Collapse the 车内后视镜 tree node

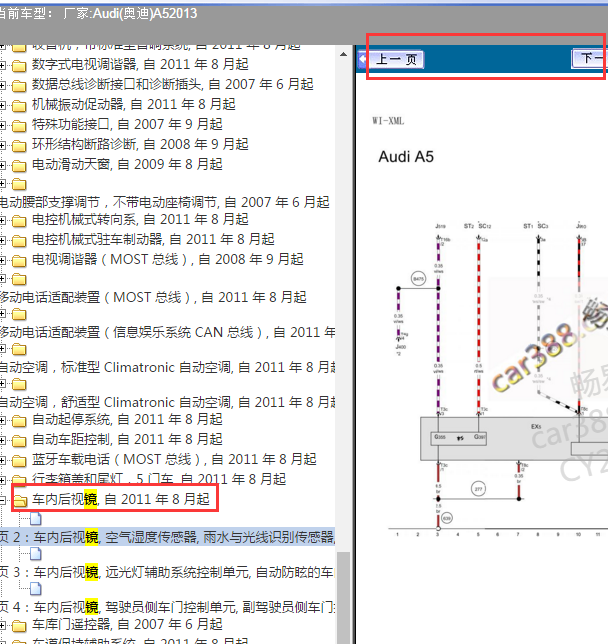click(x=2, y=500)
